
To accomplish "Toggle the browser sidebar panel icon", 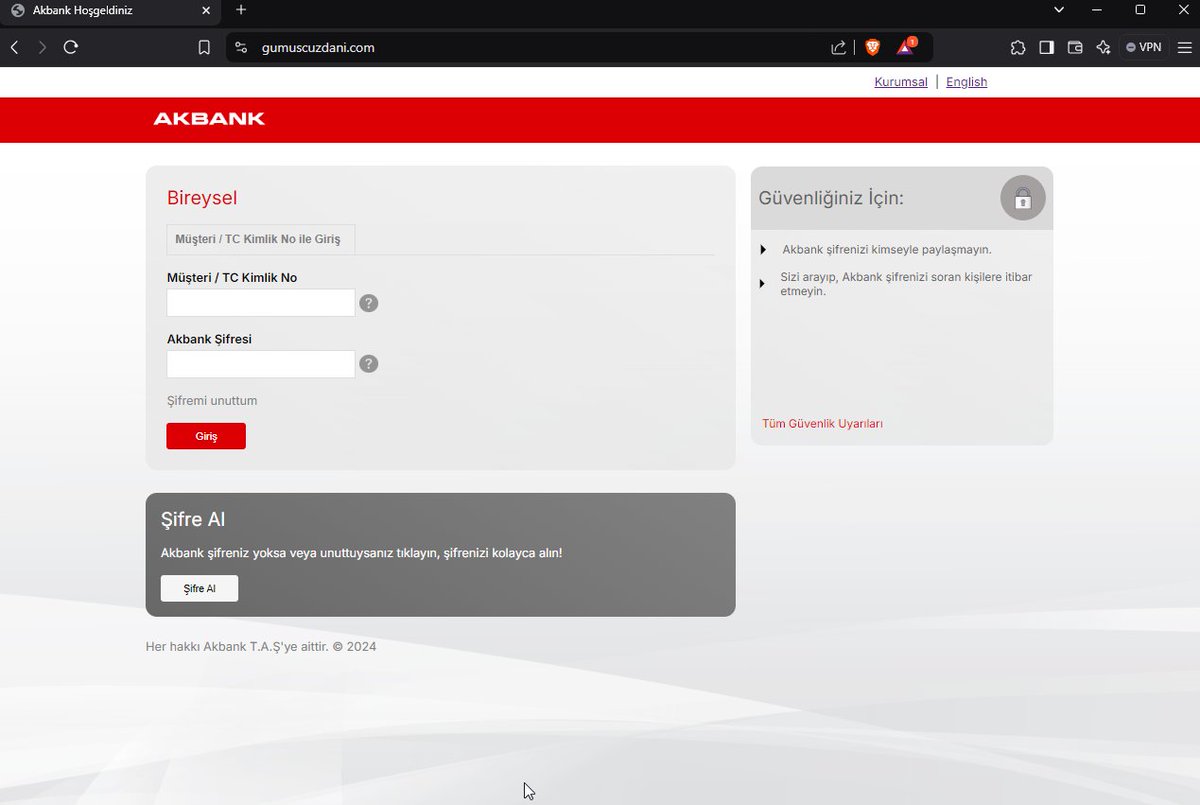I will point(1046,47).
